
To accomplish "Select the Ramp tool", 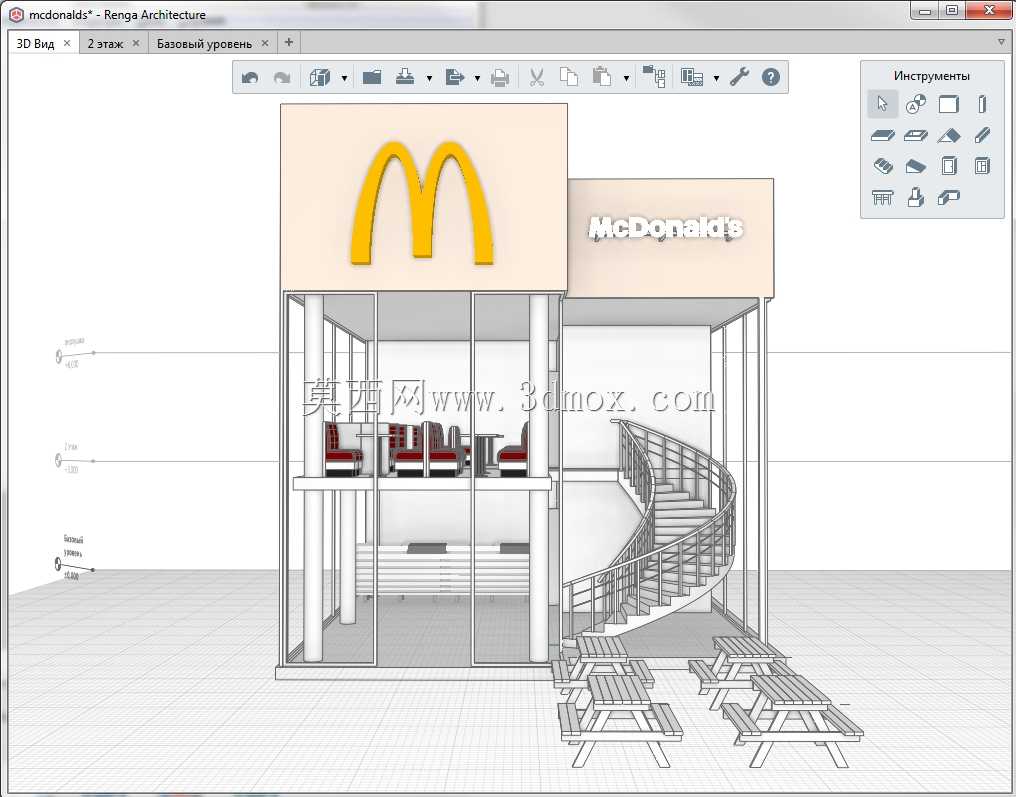I will [916, 167].
